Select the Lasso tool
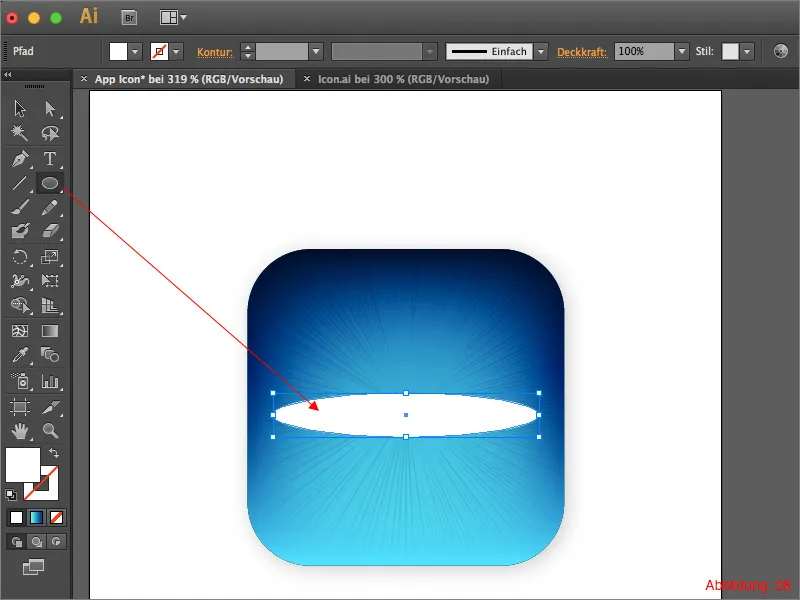 [x=50, y=133]
